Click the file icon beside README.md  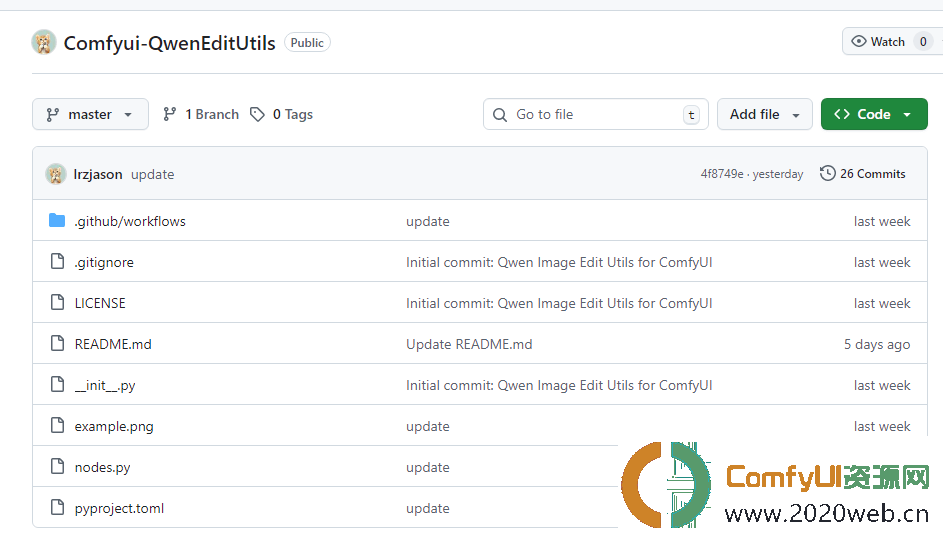tap(57, 343)
